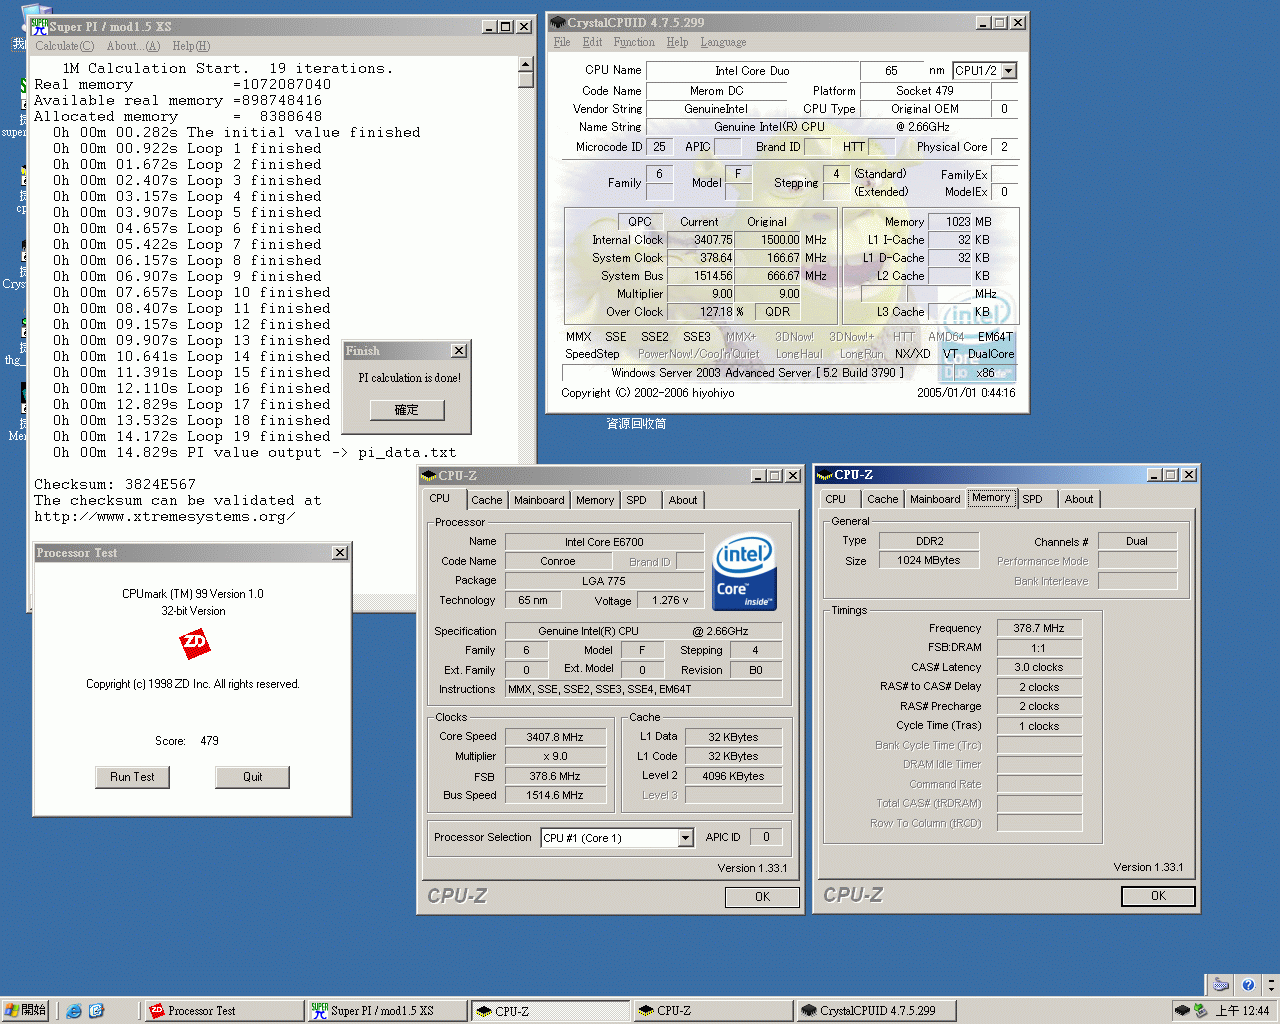The height and width of the screenshot is (1024, 1280).
Task: Expand Processor Selection dropdown in CPU-Z
Action: (685, 838)
